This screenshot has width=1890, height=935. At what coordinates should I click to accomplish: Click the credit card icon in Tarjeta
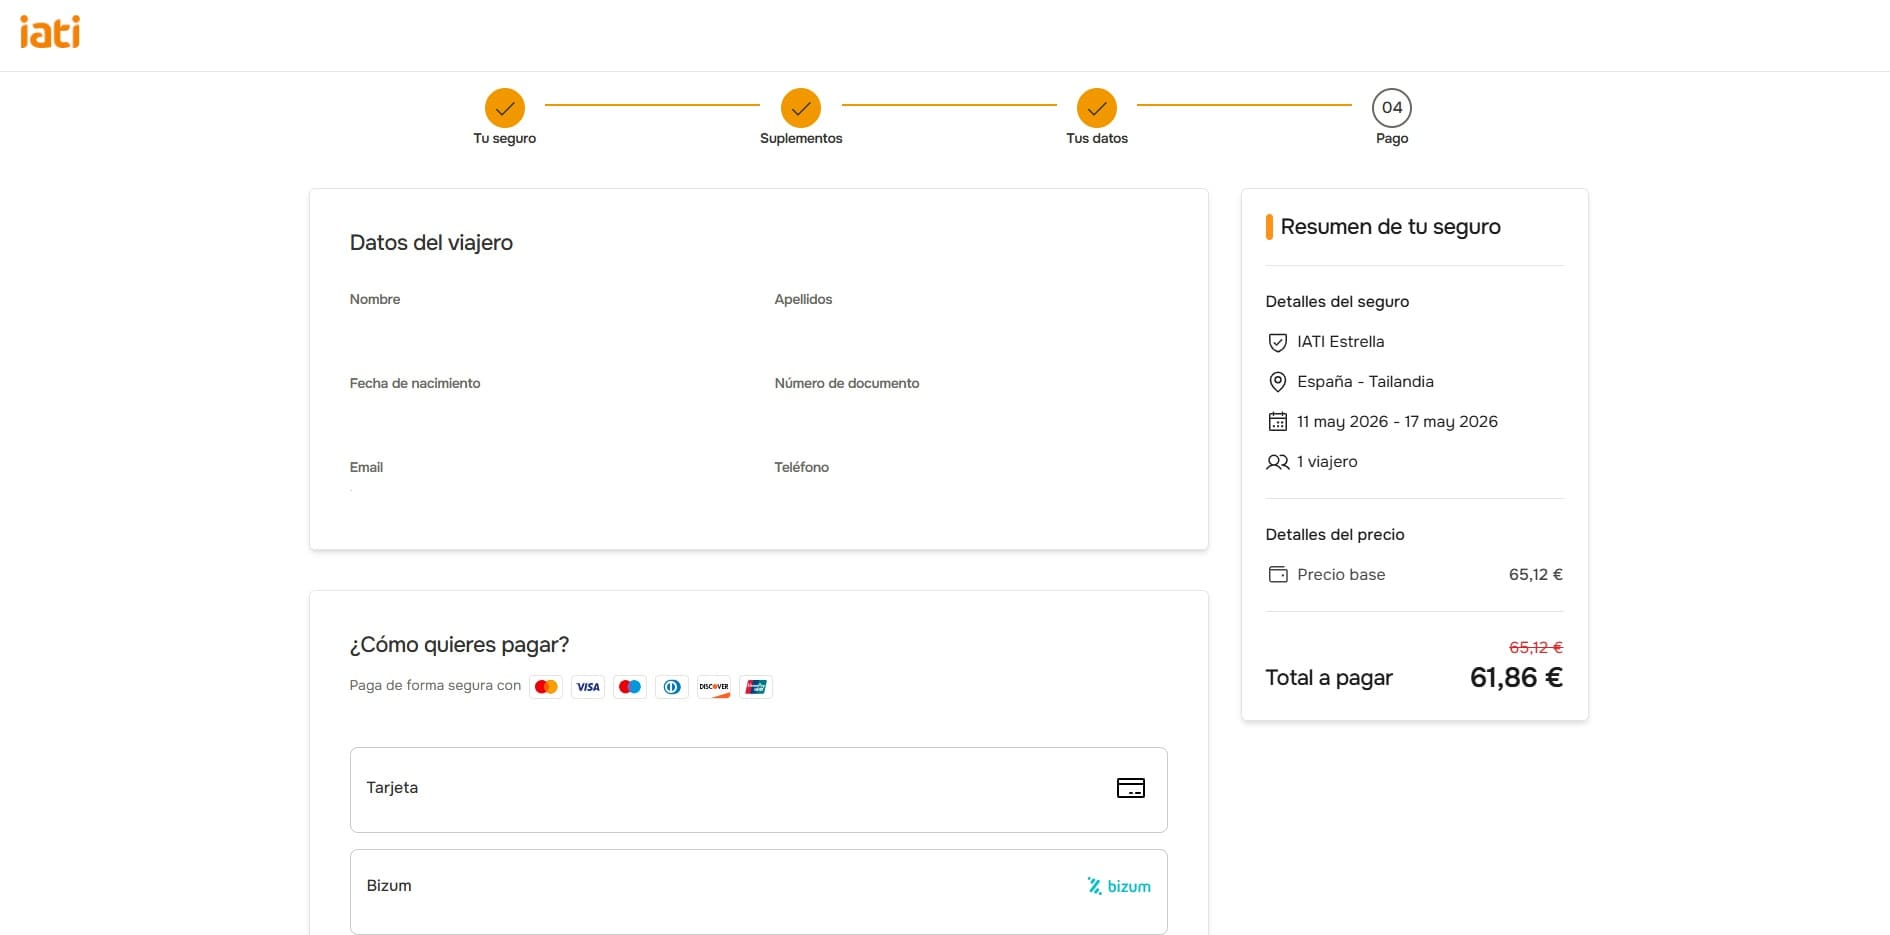click(x=1131, y=788)
